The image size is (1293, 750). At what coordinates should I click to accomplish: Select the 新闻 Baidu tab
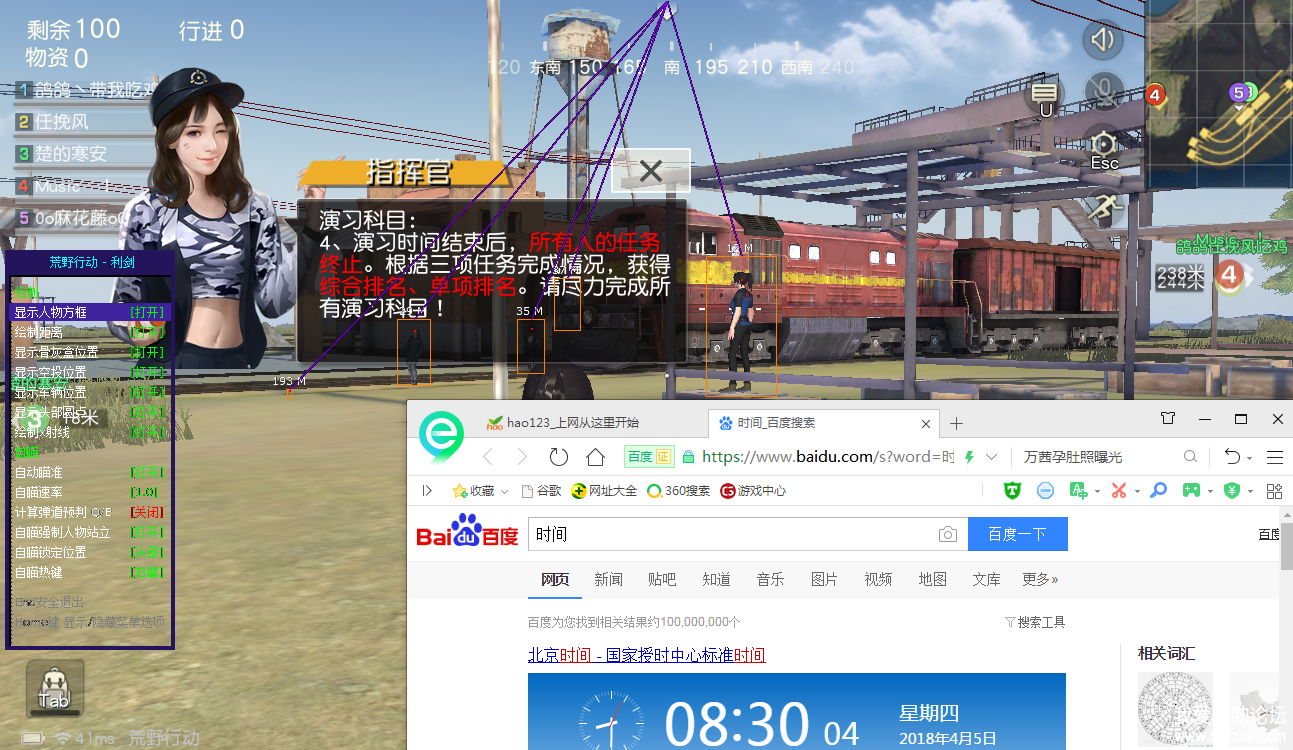[608, 579]
